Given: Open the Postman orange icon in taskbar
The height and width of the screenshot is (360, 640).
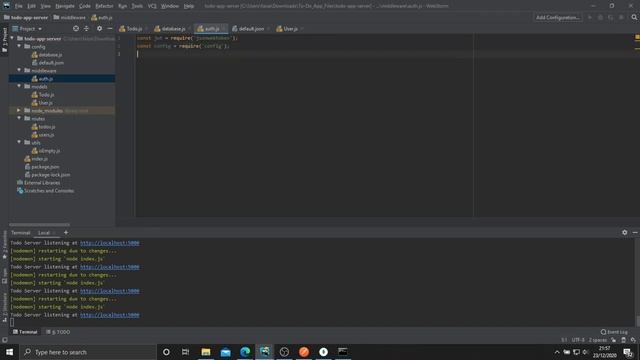Looking at the screenshot, I should [x=304, y=352].
